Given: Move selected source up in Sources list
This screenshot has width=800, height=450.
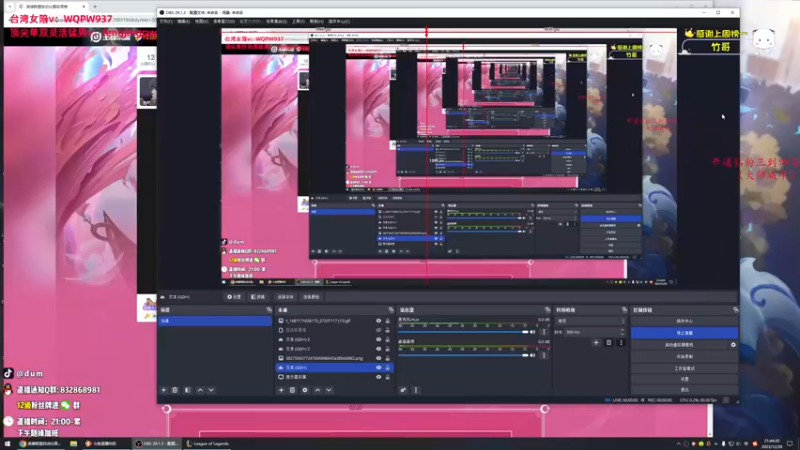Looking at the screenshot, I should point(317,390).
